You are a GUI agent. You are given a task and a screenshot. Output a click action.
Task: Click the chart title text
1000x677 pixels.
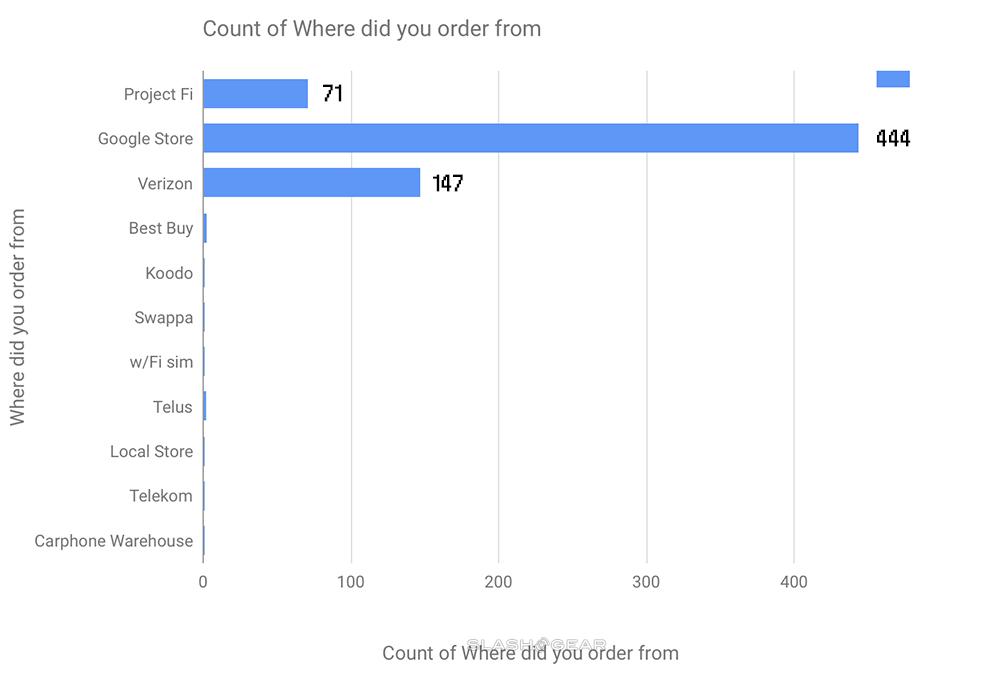coord(372,29)
